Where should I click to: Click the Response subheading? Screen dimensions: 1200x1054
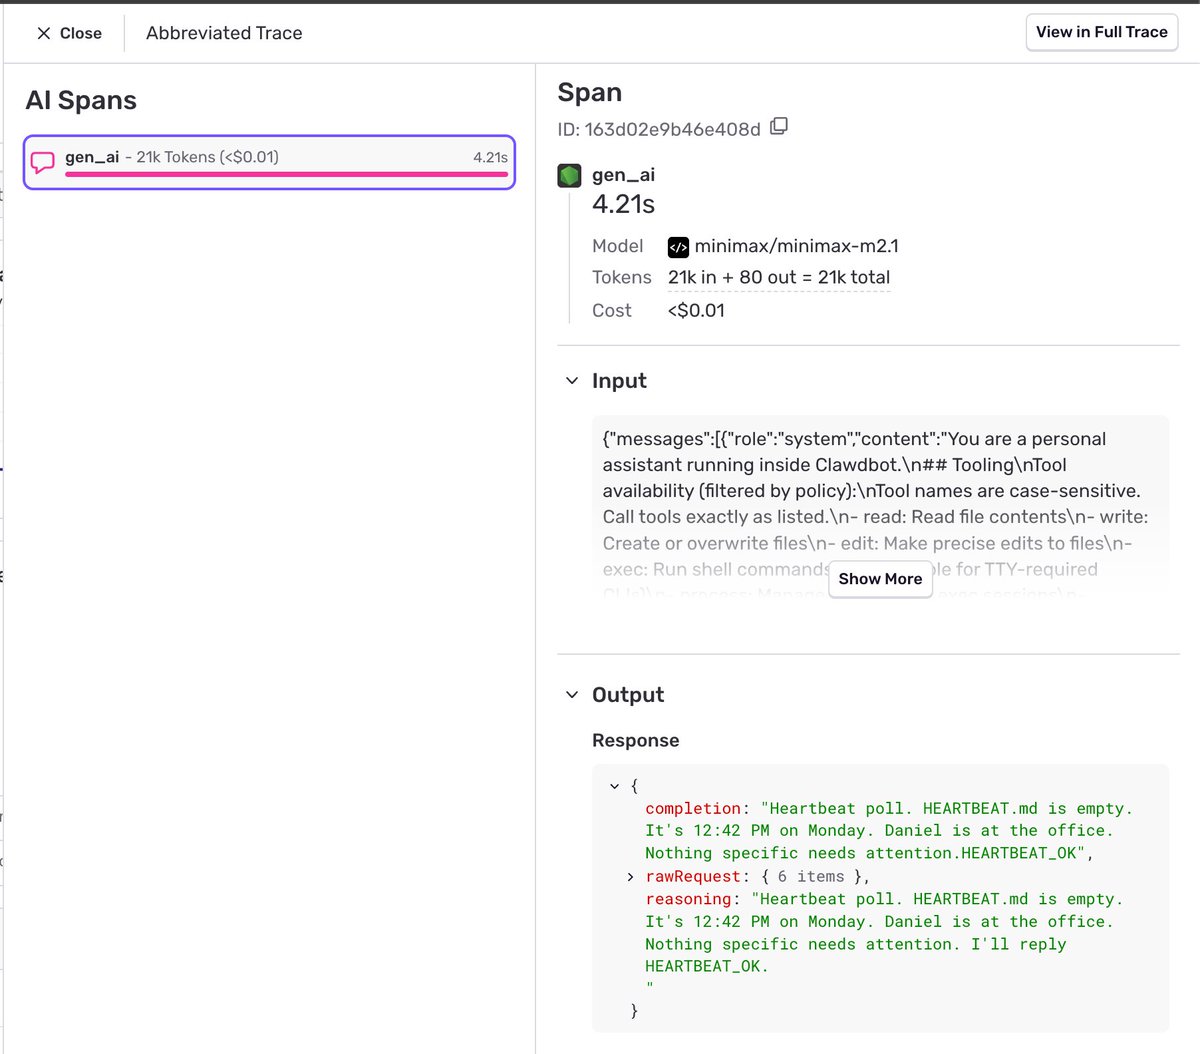click(635, 741)
